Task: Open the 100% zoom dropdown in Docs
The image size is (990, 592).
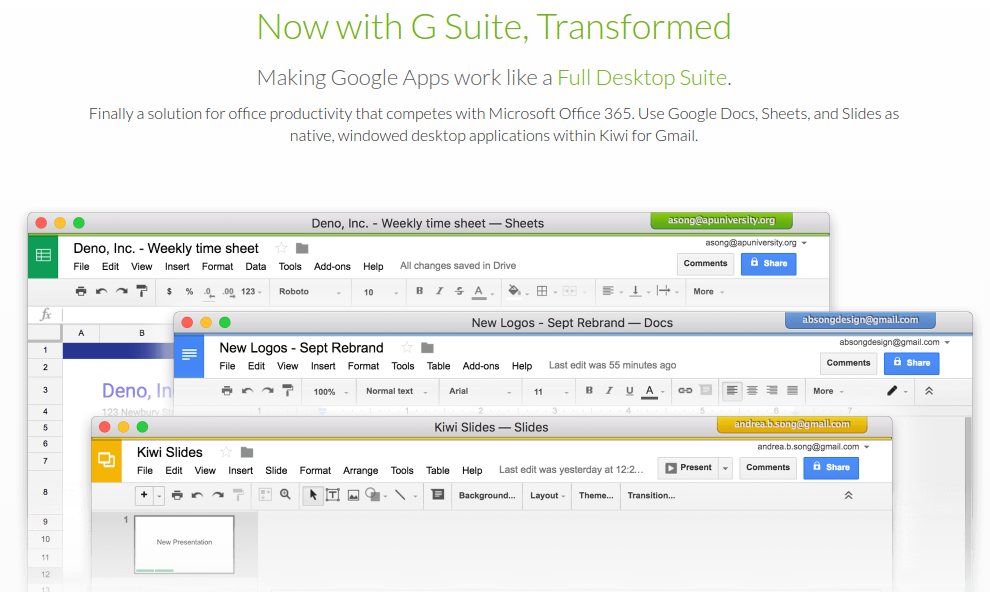Action: click(331, 392)
